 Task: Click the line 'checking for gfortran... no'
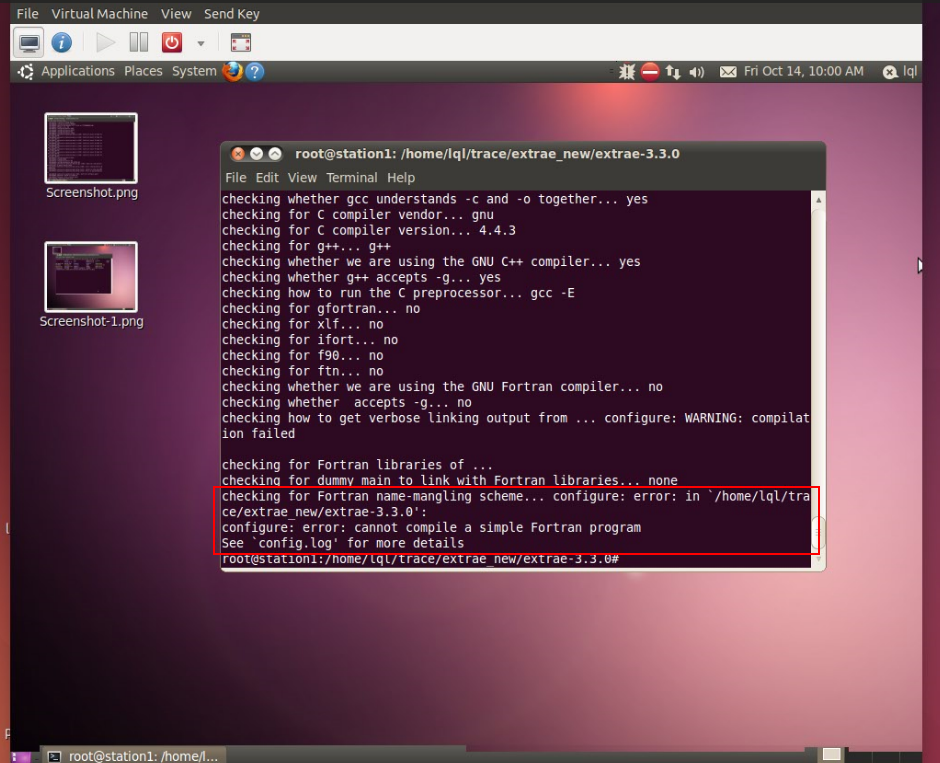[x=321, y=309]
